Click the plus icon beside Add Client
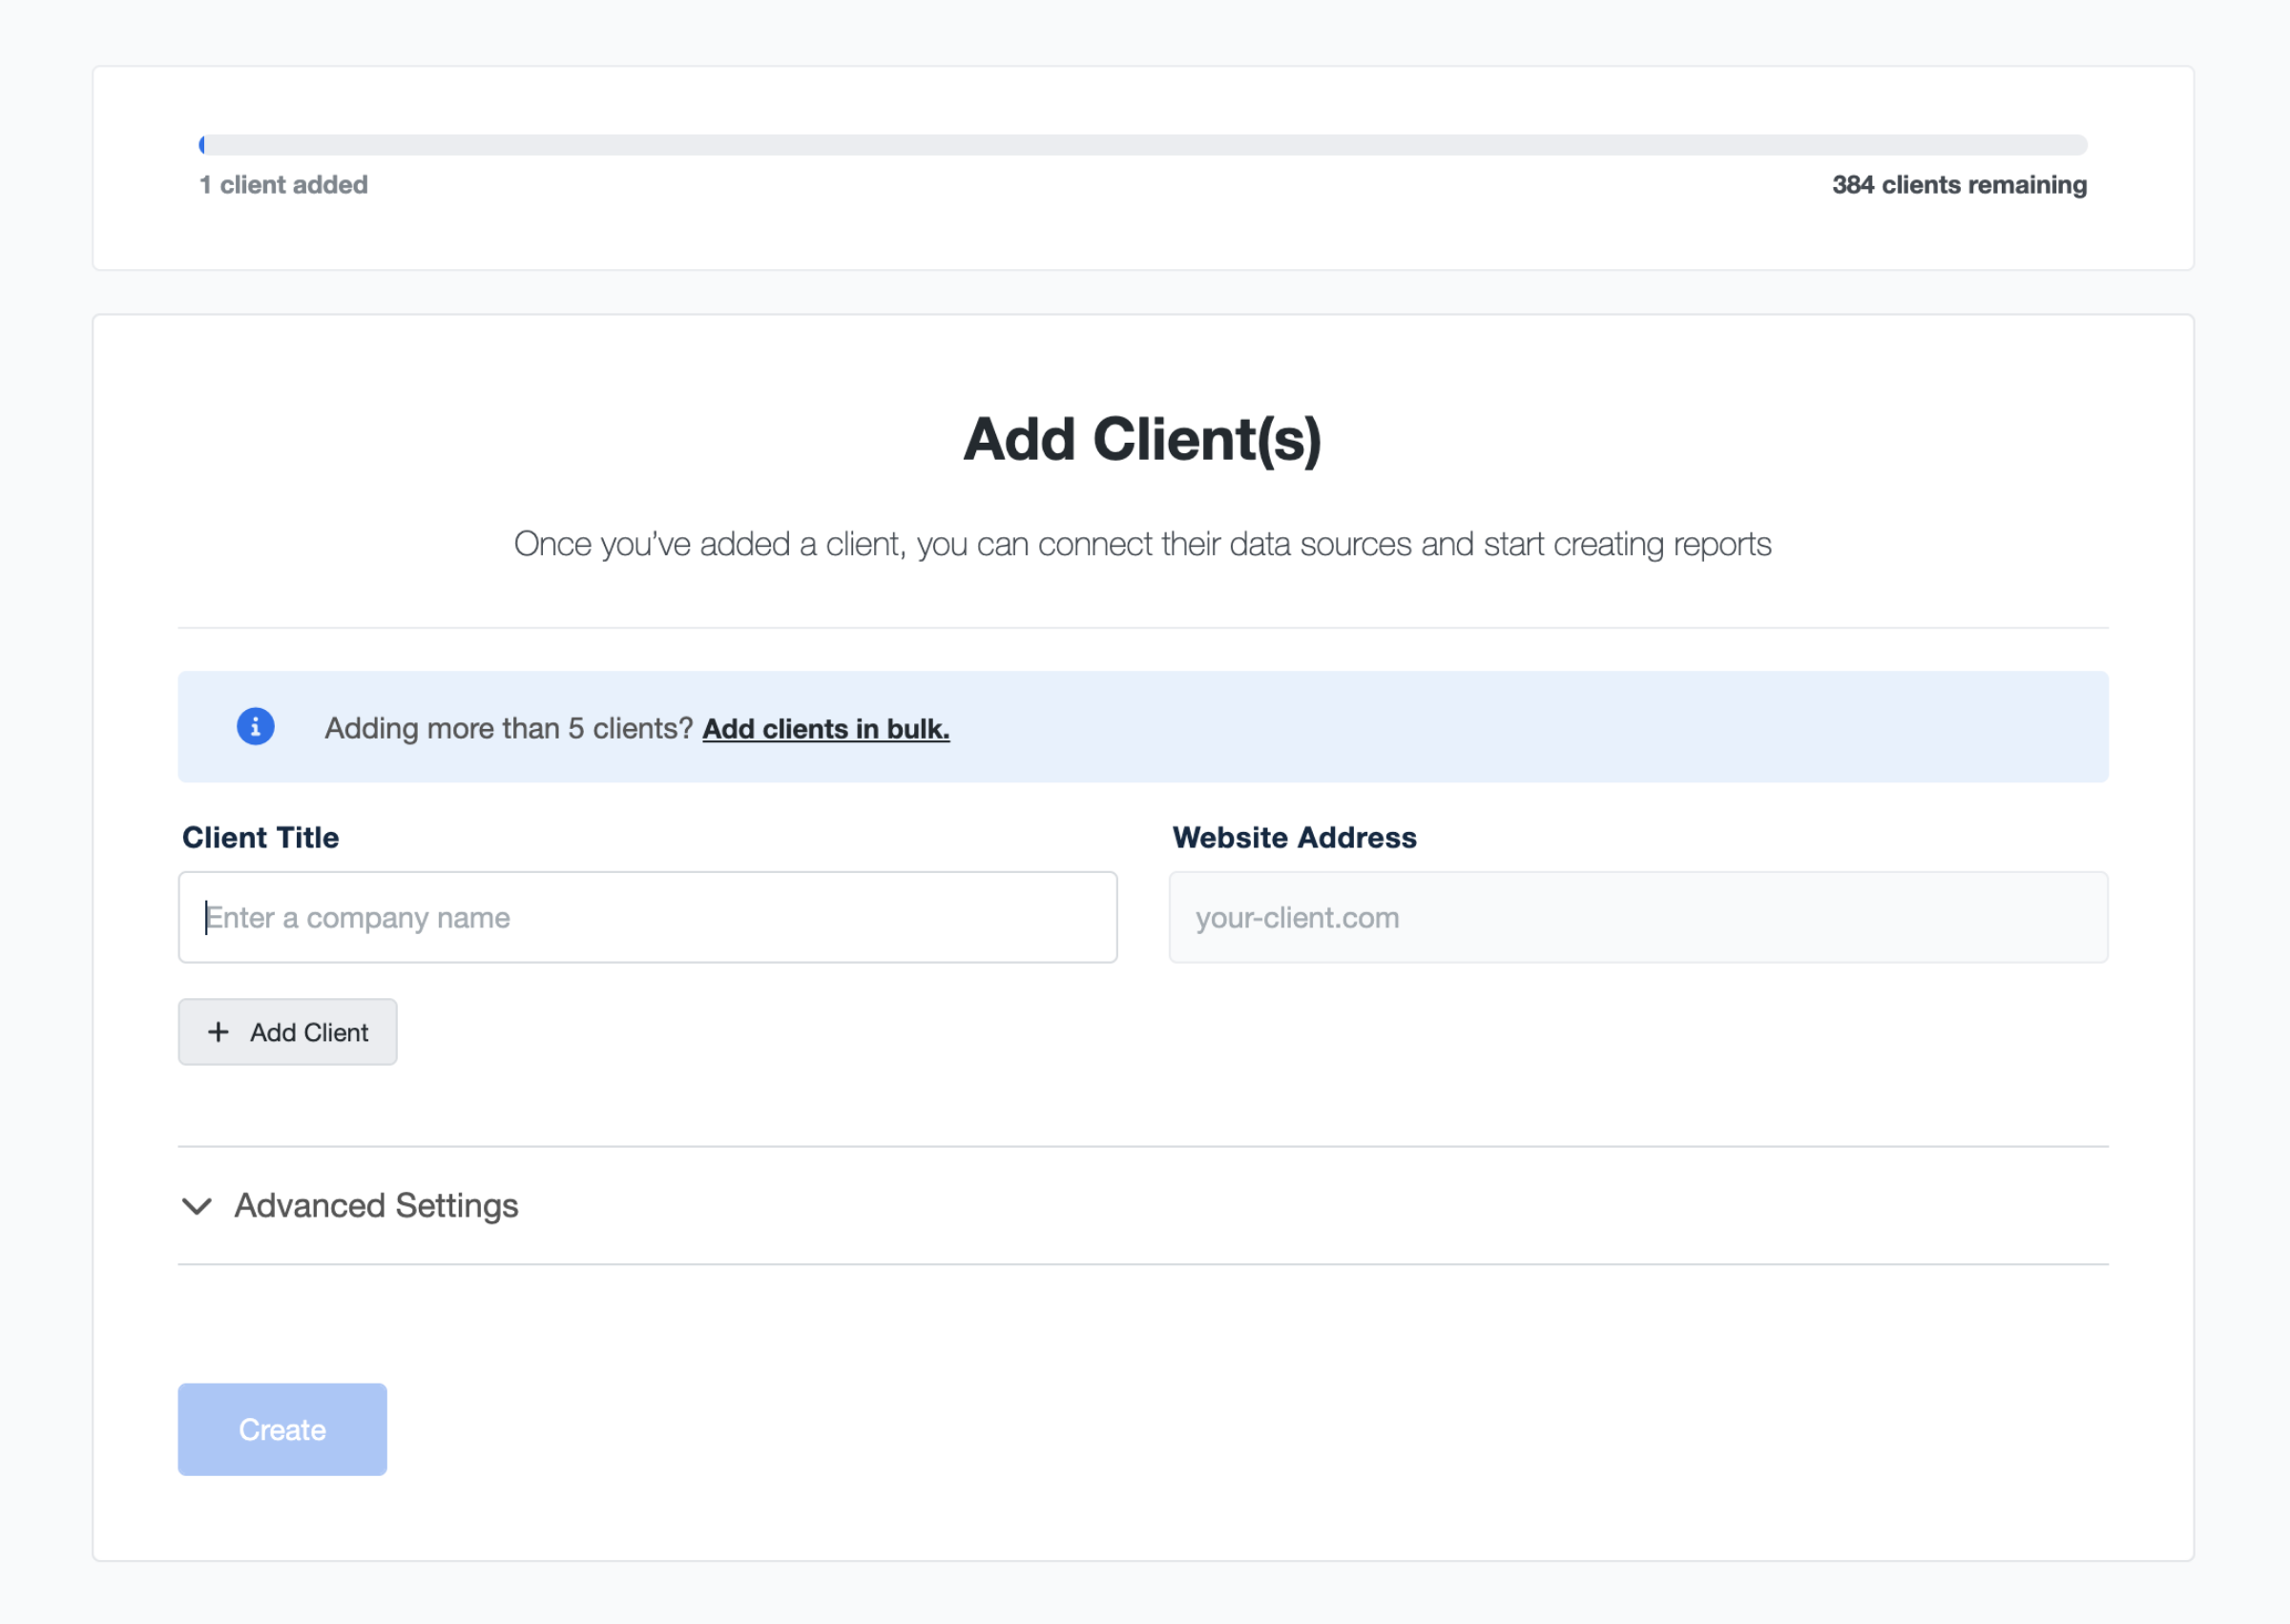This screenshot has width=2290, height=1624. point(218,1032)
